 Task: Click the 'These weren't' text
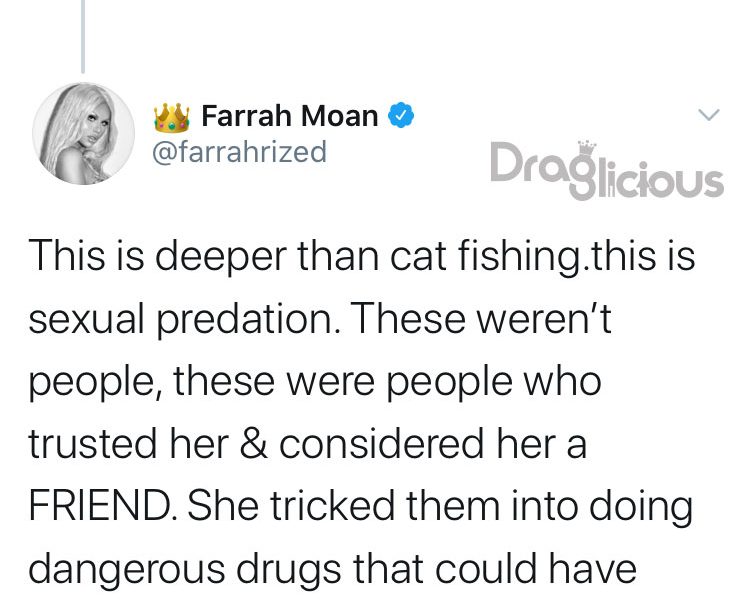(482, 319)
